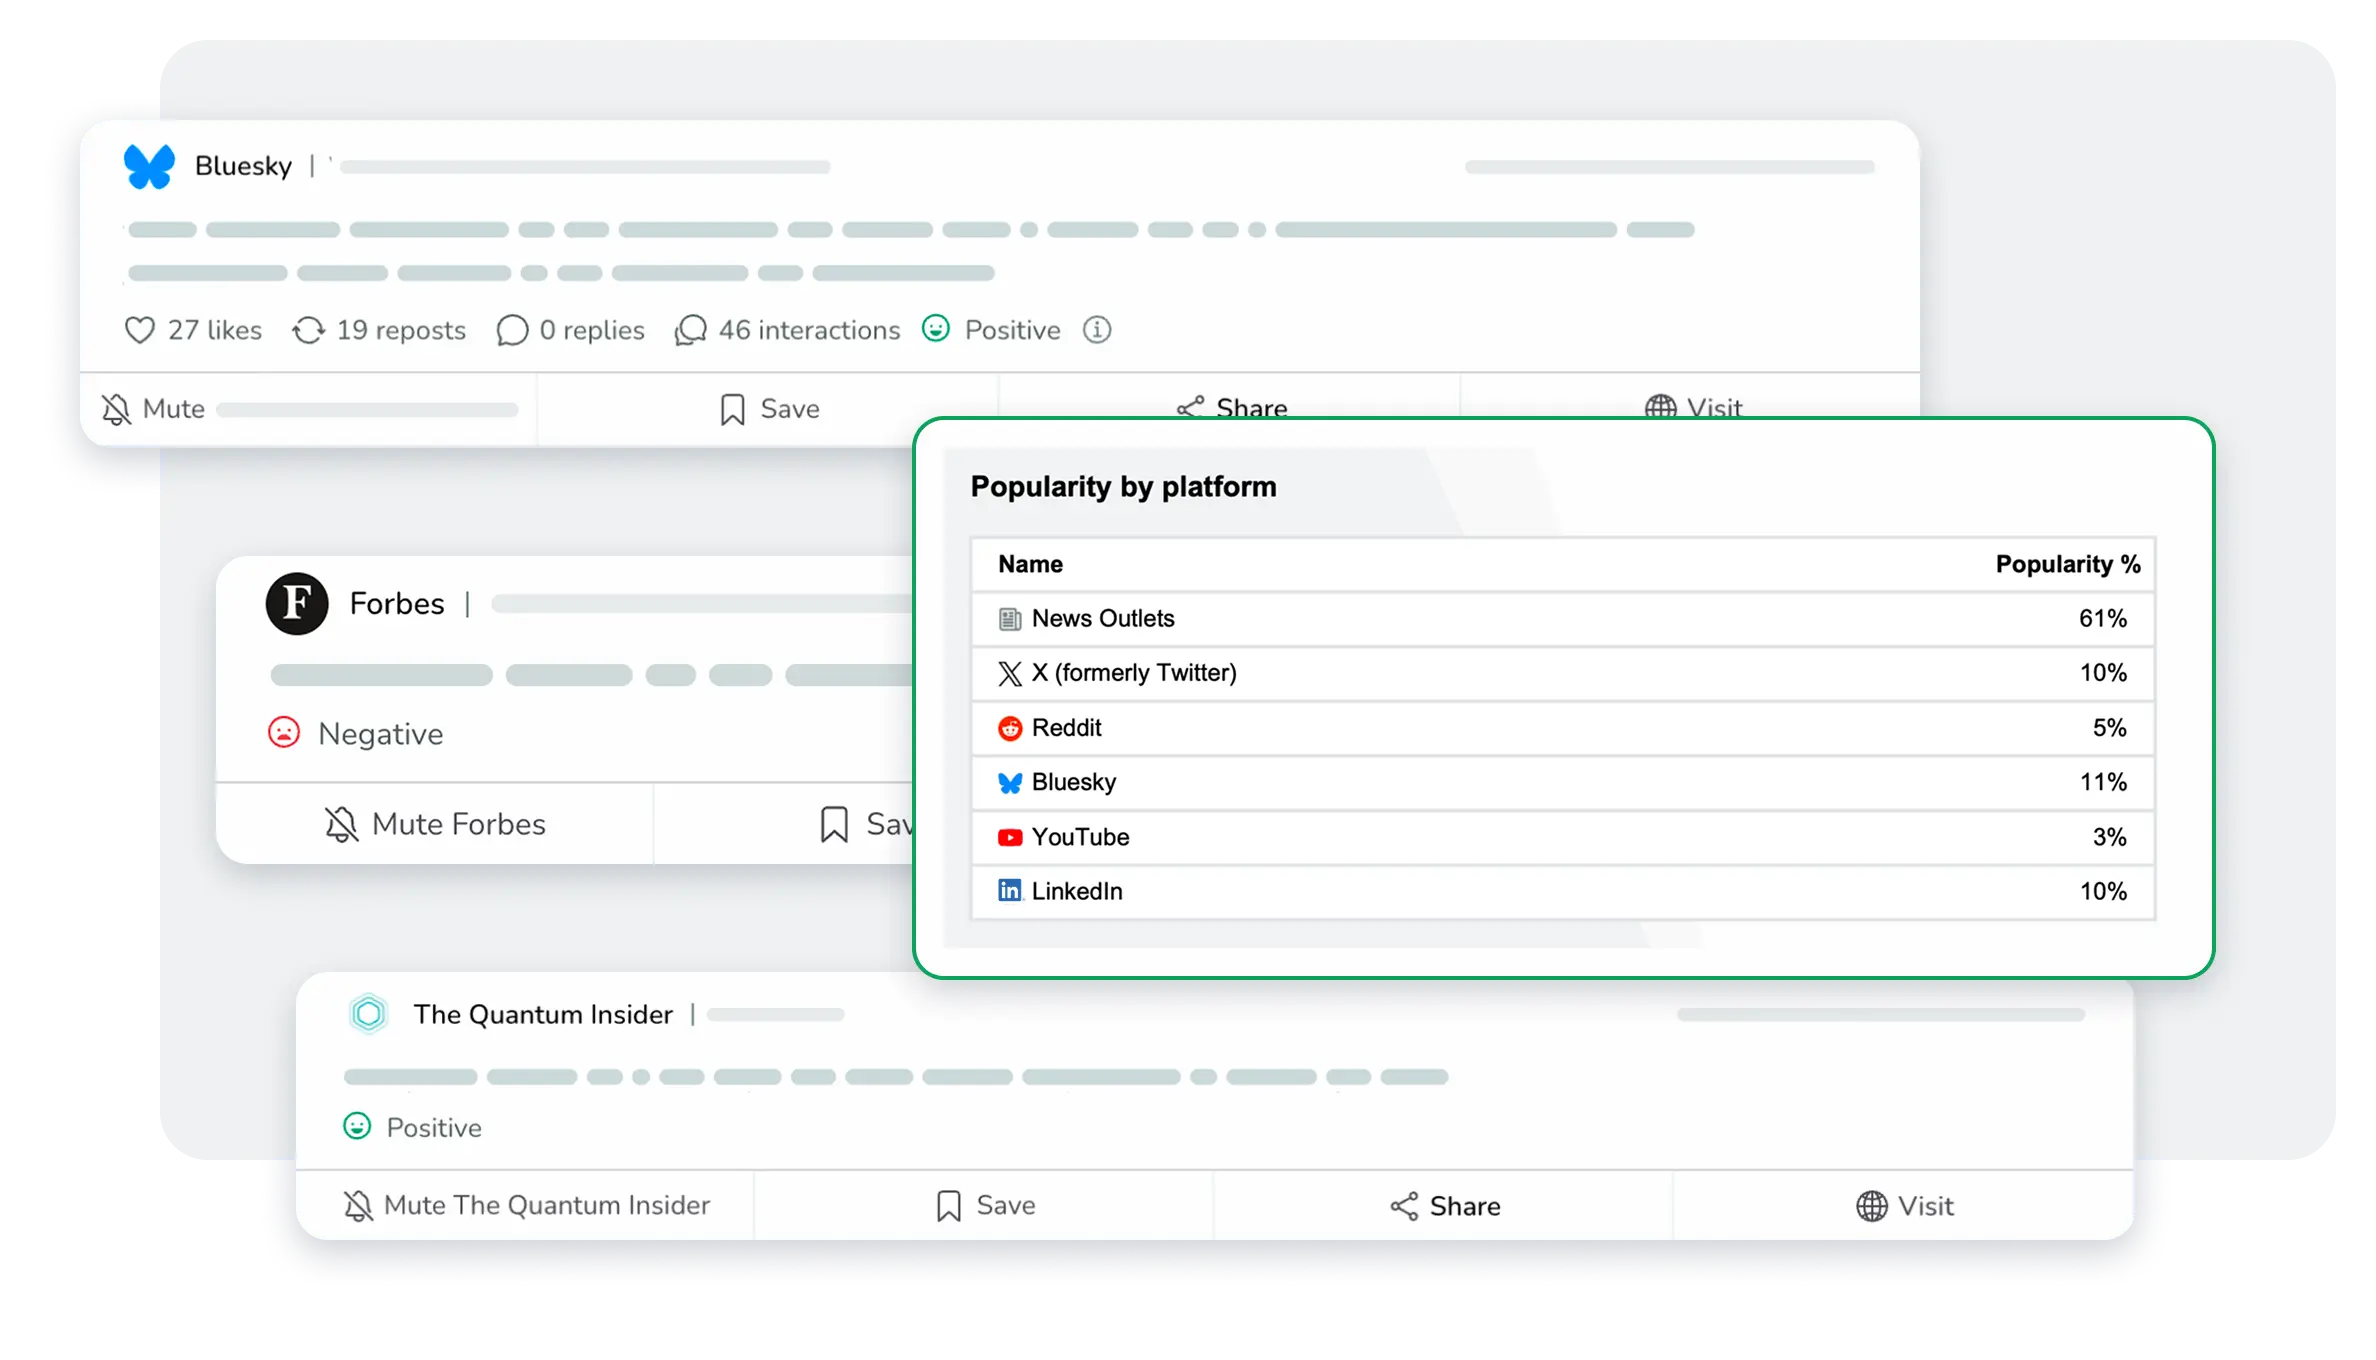Click the red Negative sentiment face icon
Screen dimensions: 2376x1360
coord(284,733)
